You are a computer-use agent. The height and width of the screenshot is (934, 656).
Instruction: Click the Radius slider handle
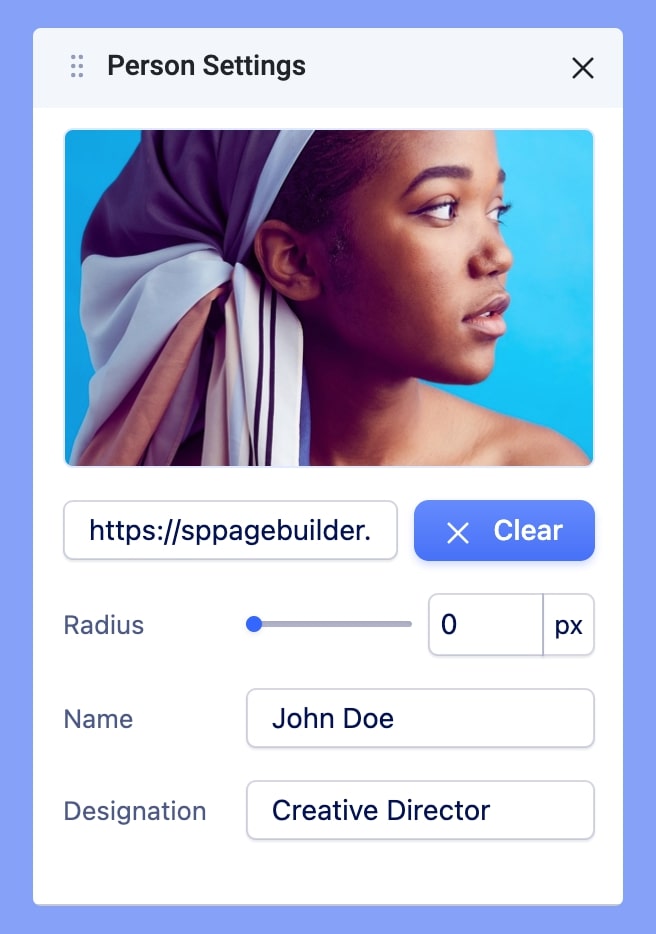254,624
